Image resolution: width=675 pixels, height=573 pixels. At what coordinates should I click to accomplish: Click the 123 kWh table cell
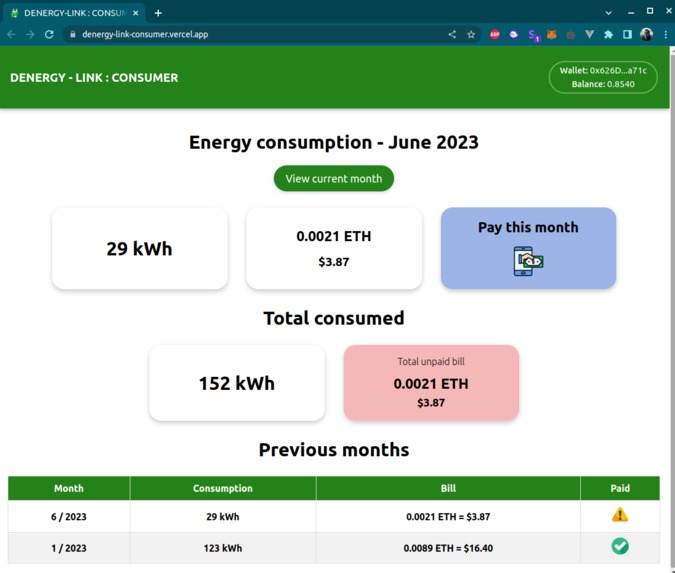tap(223, 548)
